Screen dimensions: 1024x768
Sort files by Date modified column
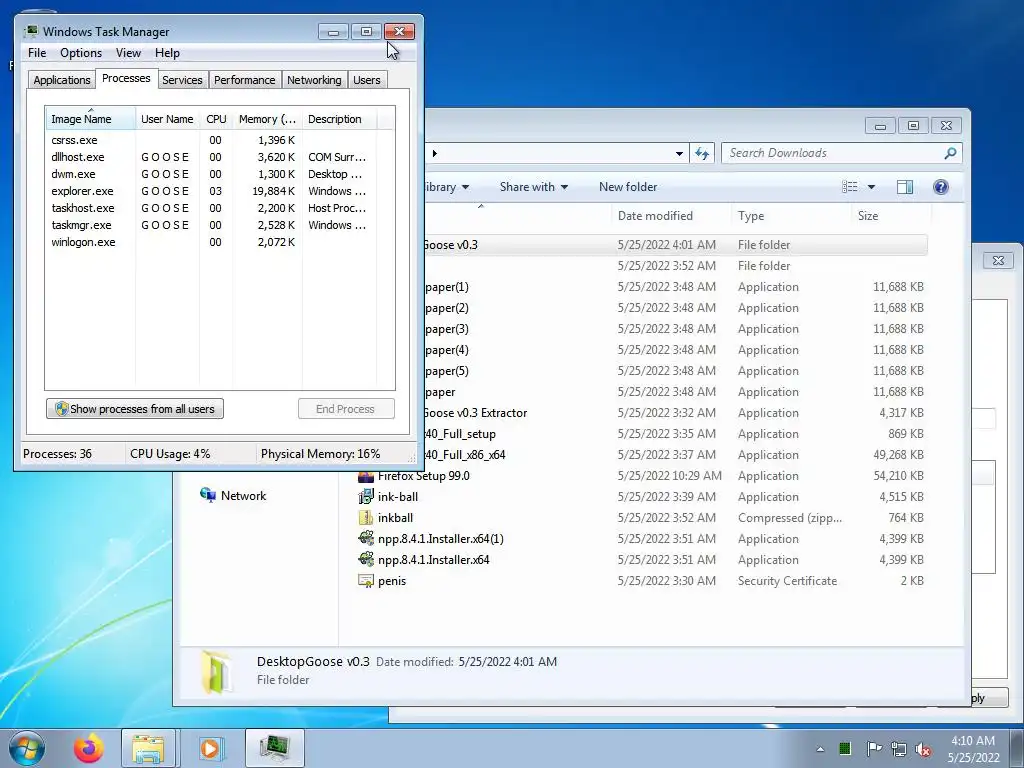671,216
